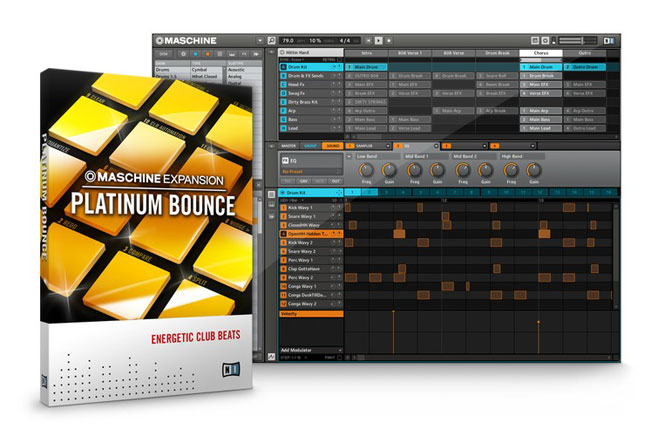Toggle the PAINT checkbox

pos(339,358)
